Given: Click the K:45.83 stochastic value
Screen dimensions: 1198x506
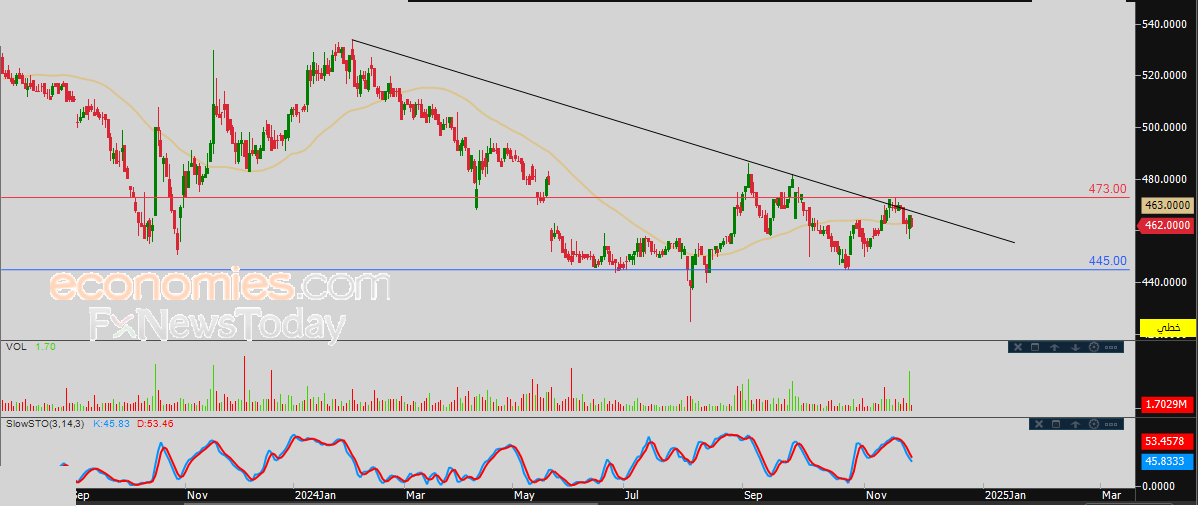Looking at the screenshot, I should coord(111,423).
